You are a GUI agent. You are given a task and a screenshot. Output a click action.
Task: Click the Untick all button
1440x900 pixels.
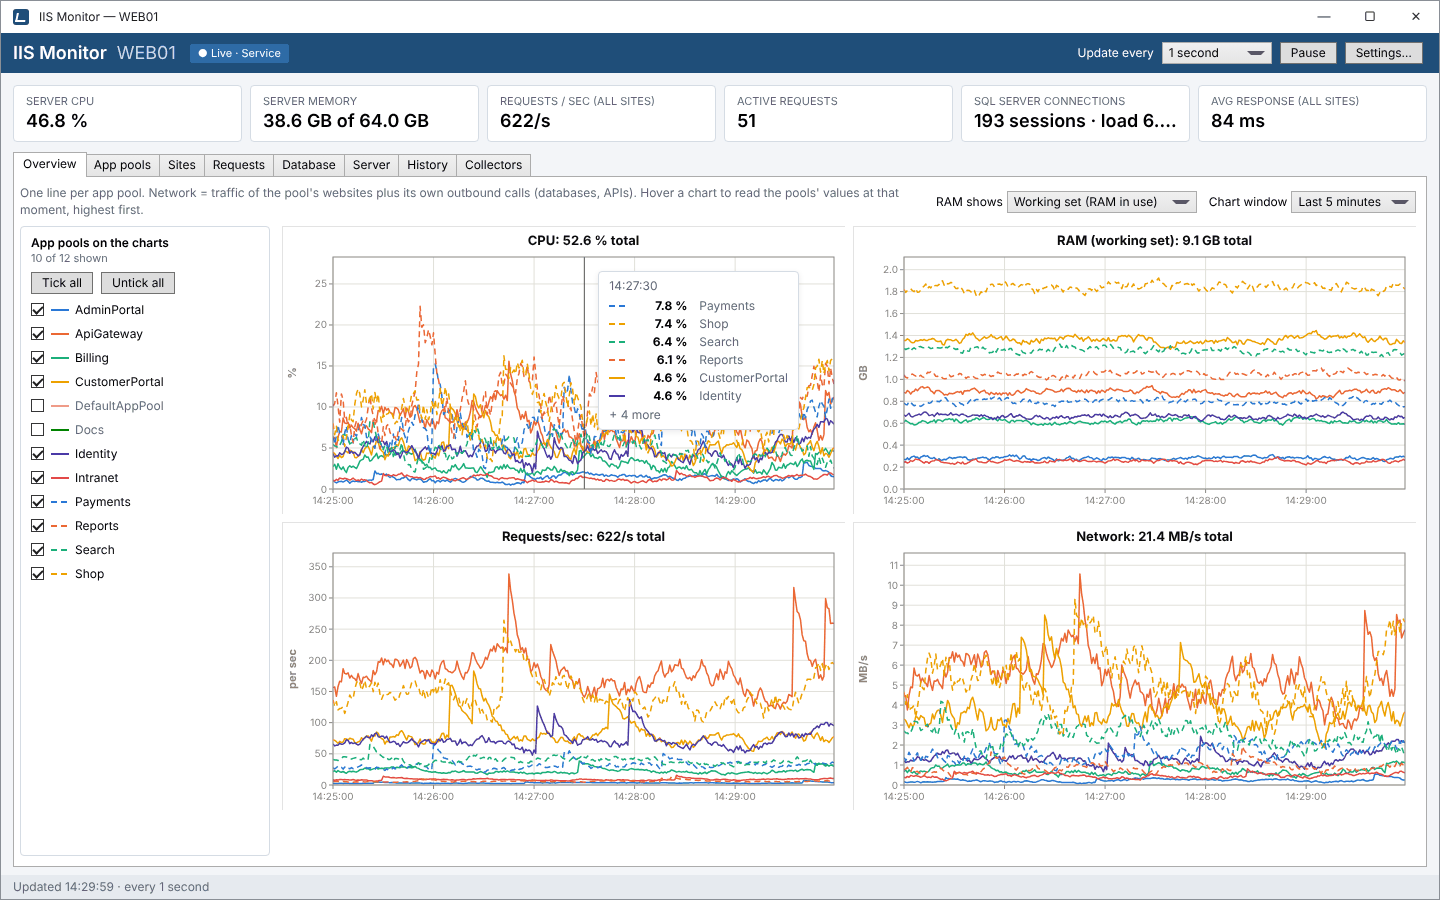138,283
